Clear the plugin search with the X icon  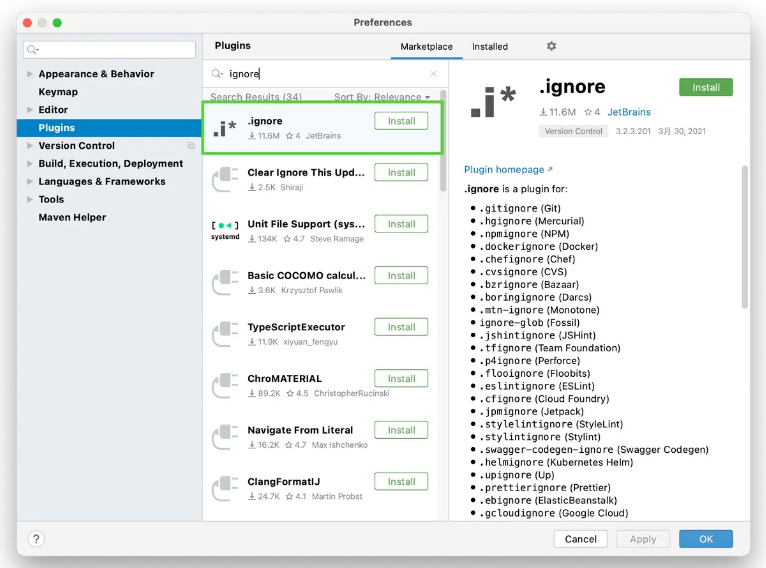coord(433,74)
